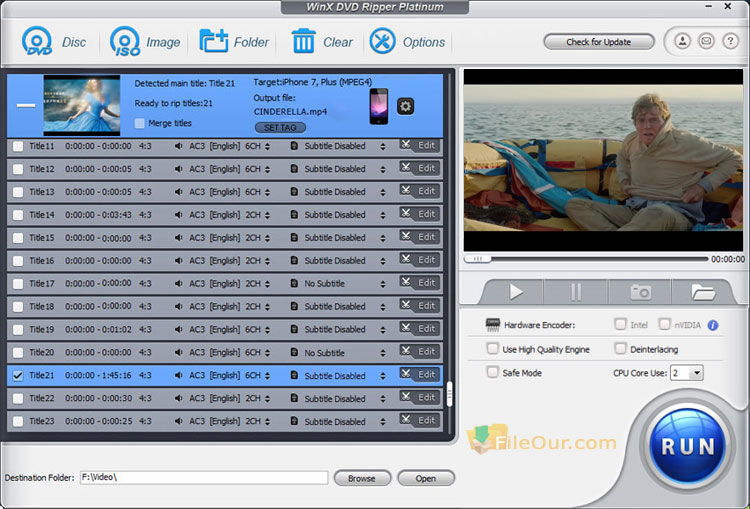Screen dimensions: 750x509
Task: Open the DVD Folder source
Action: [213, 42]
